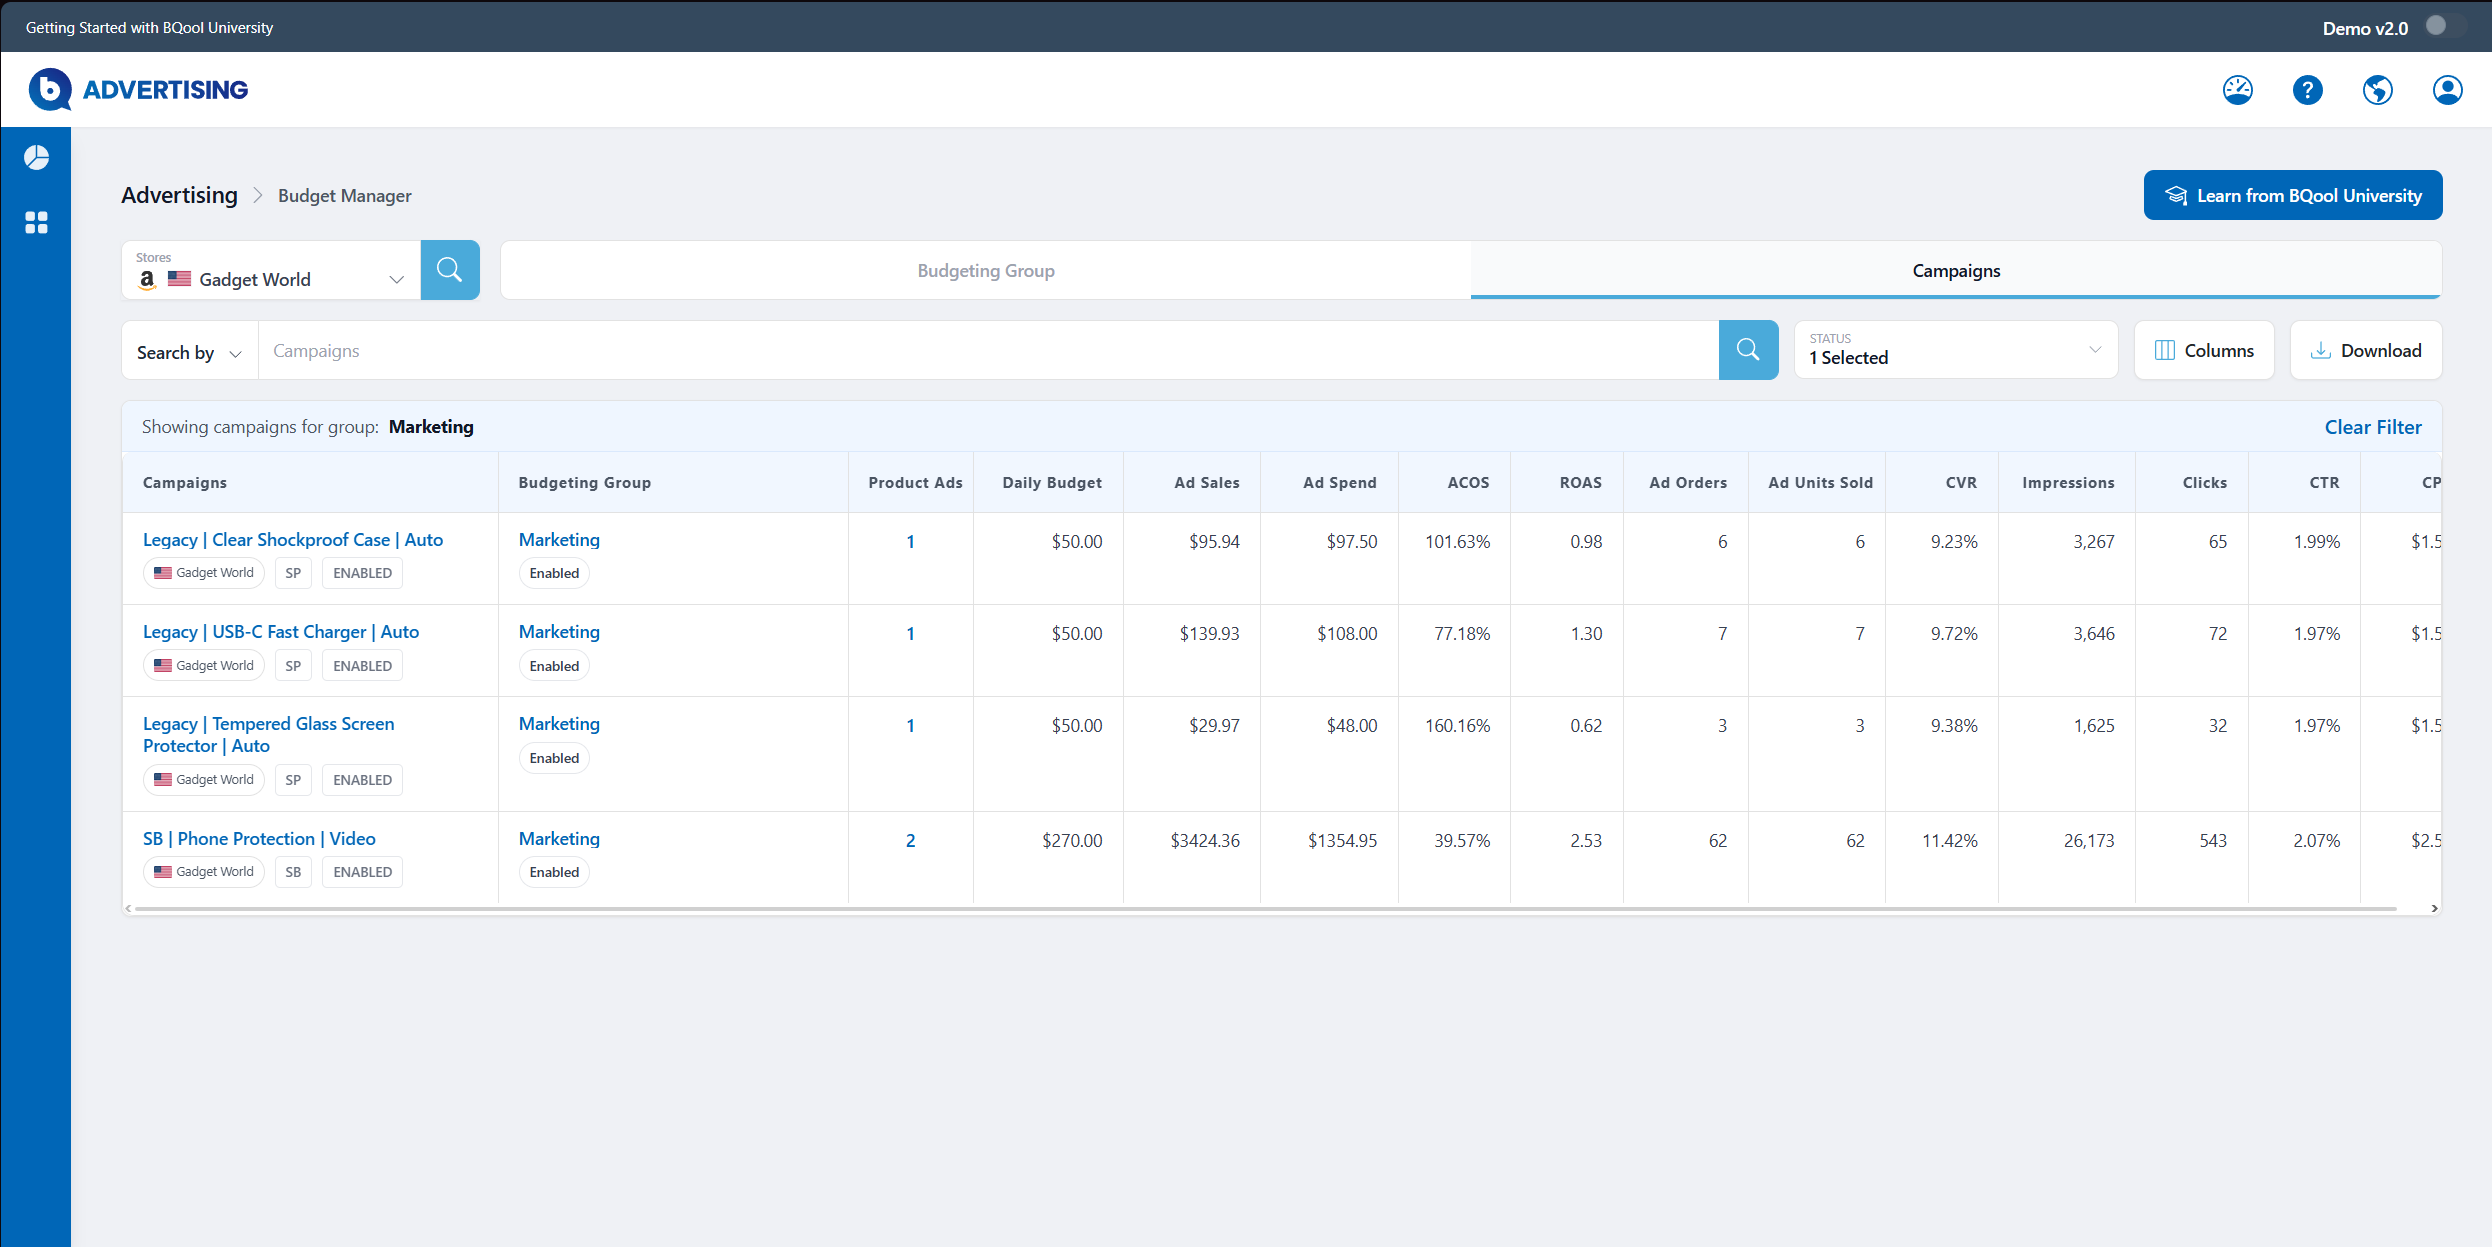Open Legacy USB-C Fast Charger Auto campaign

281,632
